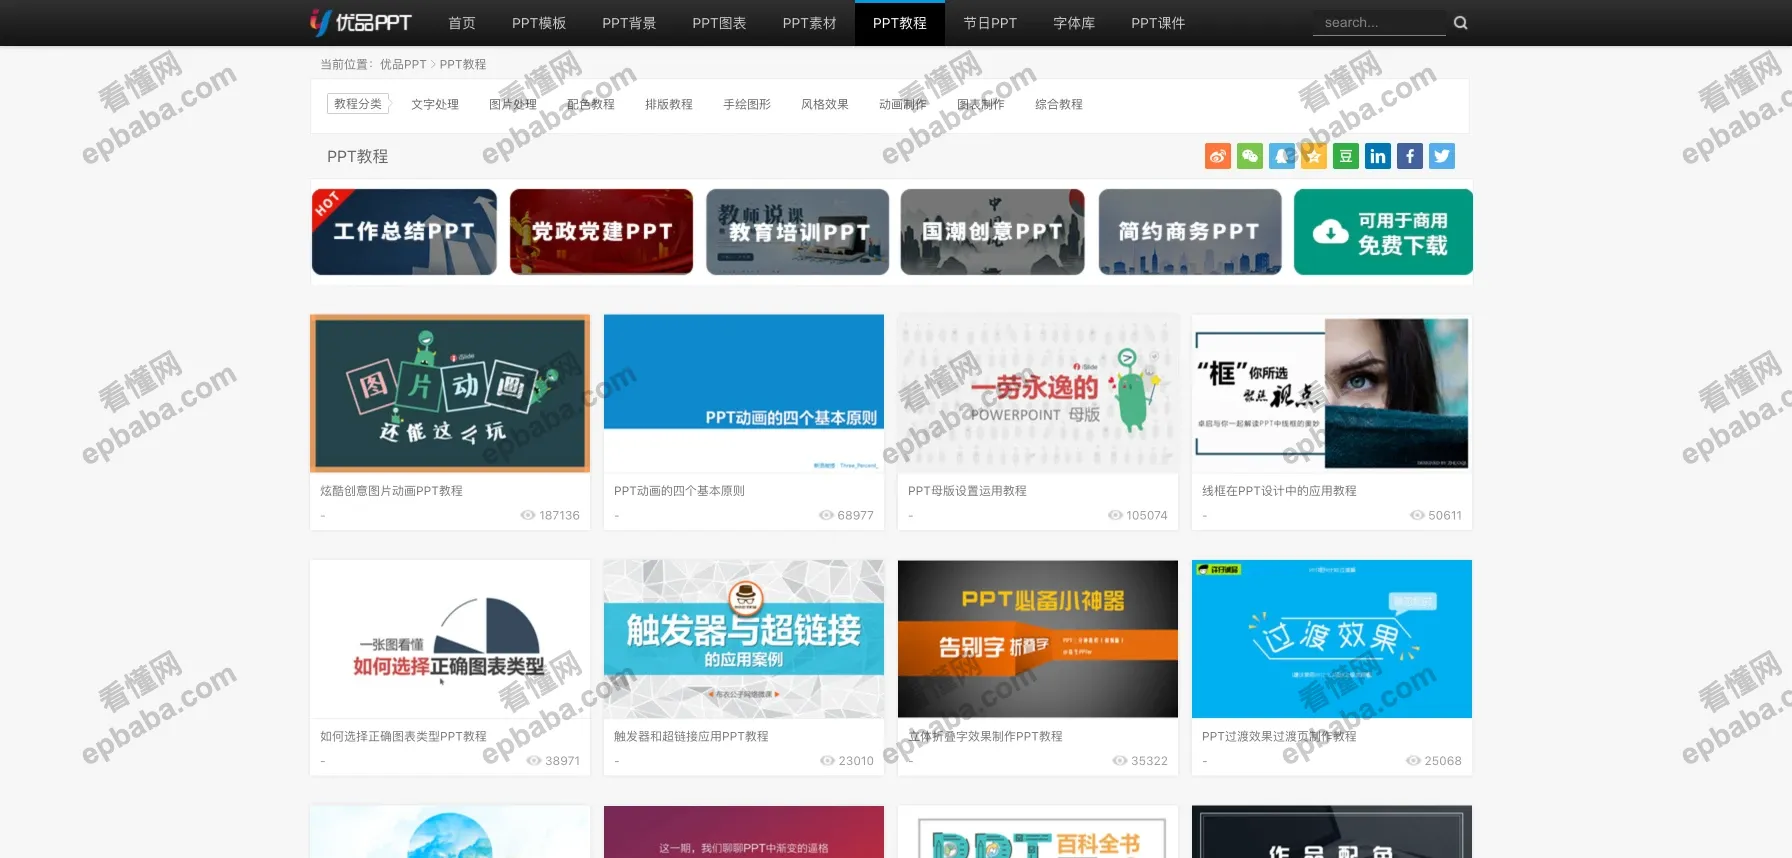This screenshot has height=858, width=1792.
Task: Open 节日PPT in top navigation
Action: tap(990, 23)
